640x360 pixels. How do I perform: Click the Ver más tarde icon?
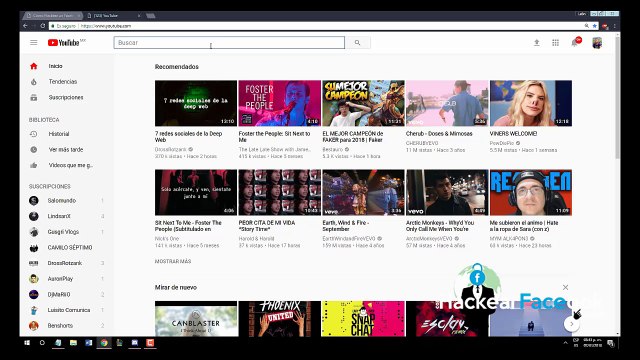click(33, 150)
